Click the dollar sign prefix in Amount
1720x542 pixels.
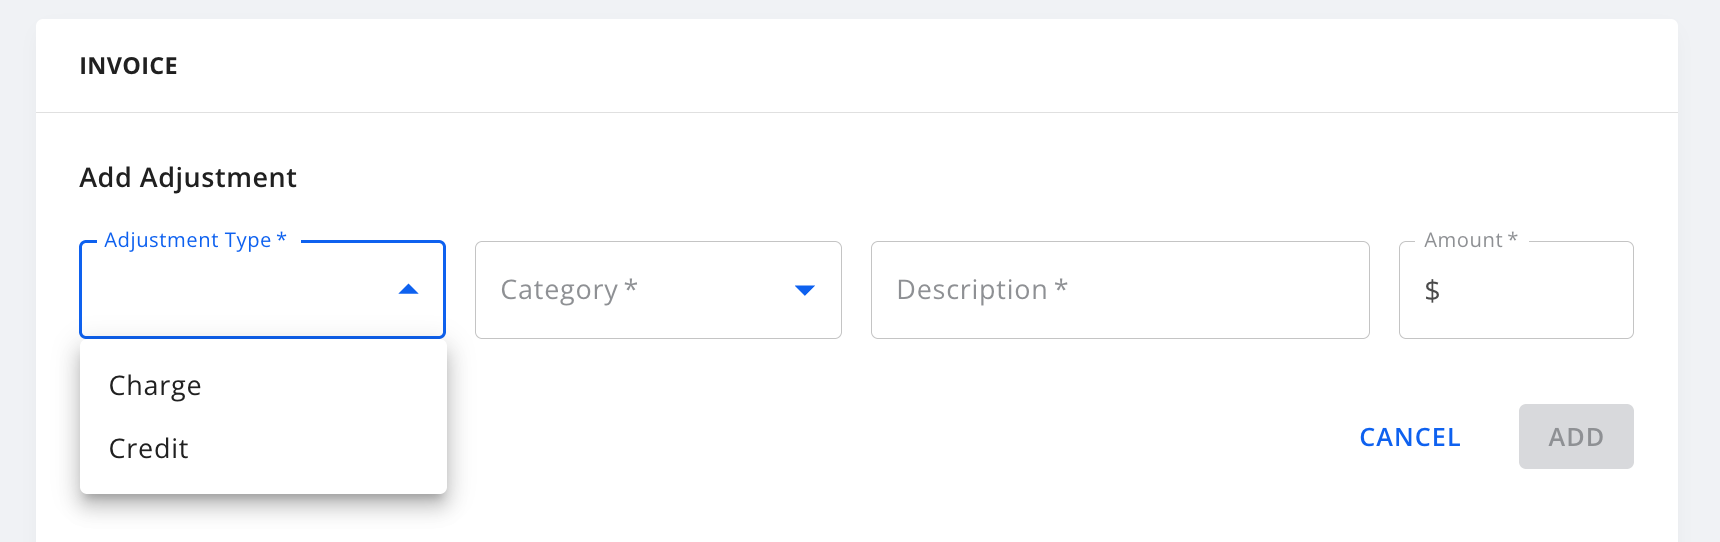[x=1432, y=291]
